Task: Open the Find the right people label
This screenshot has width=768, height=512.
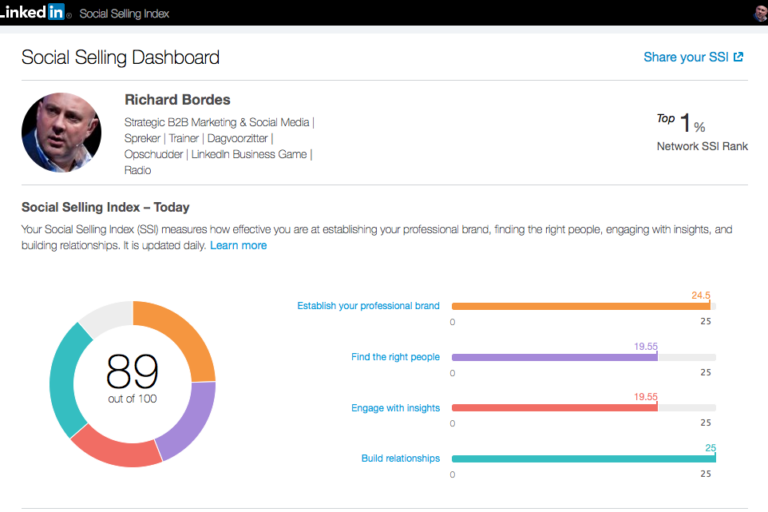Action: 395,357
